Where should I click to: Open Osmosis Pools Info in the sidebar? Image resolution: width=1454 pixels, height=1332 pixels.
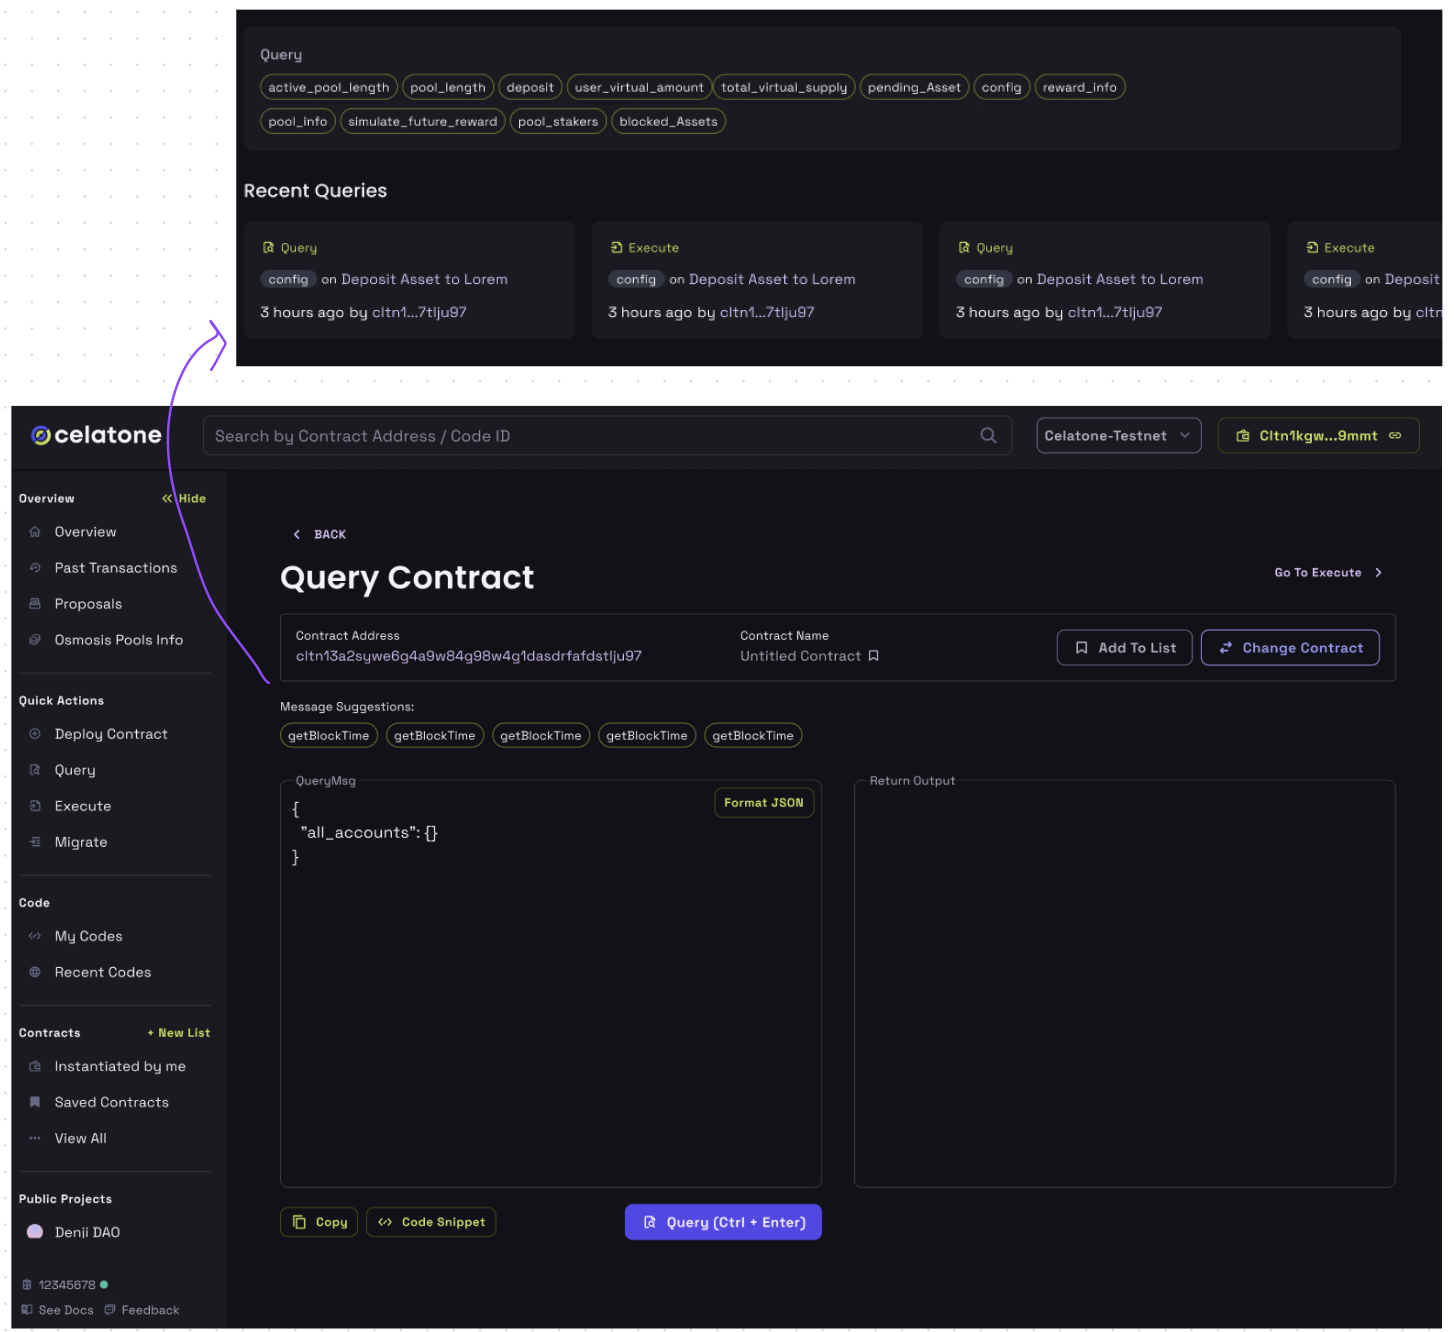118,640
